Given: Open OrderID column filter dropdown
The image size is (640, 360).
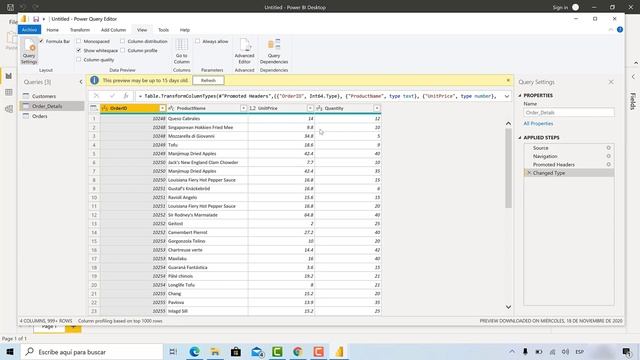Looking at the screenshot, I should point(162,108).
